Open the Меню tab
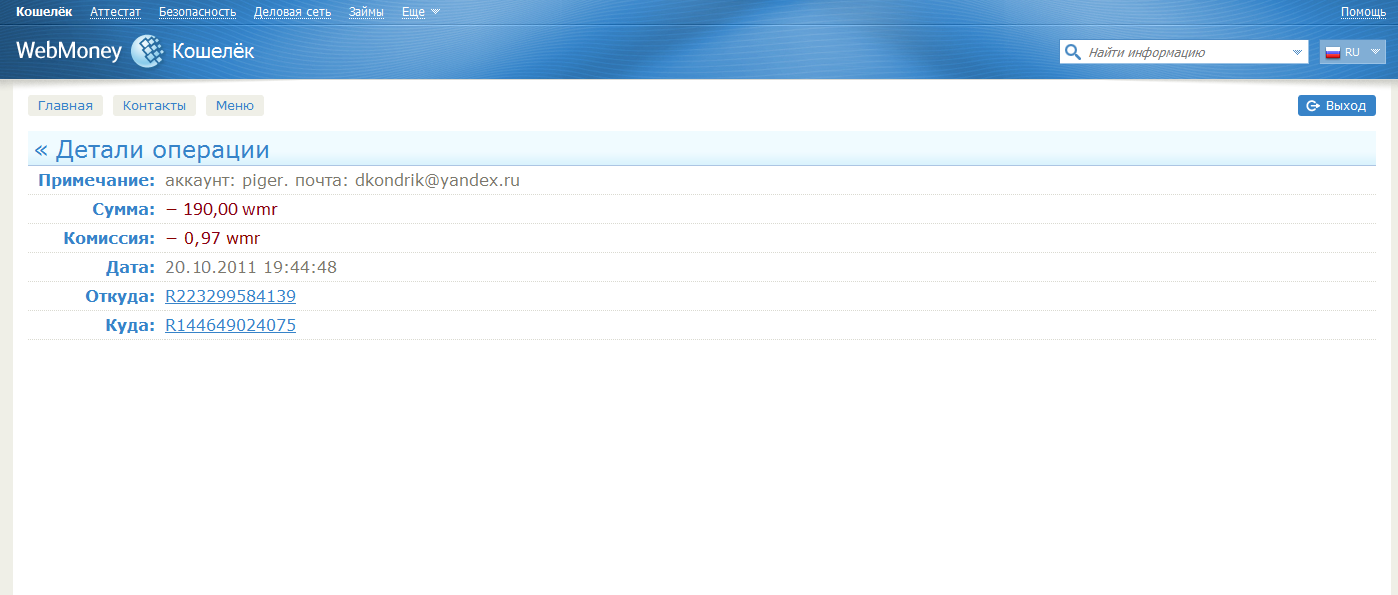 coord(235,106)
